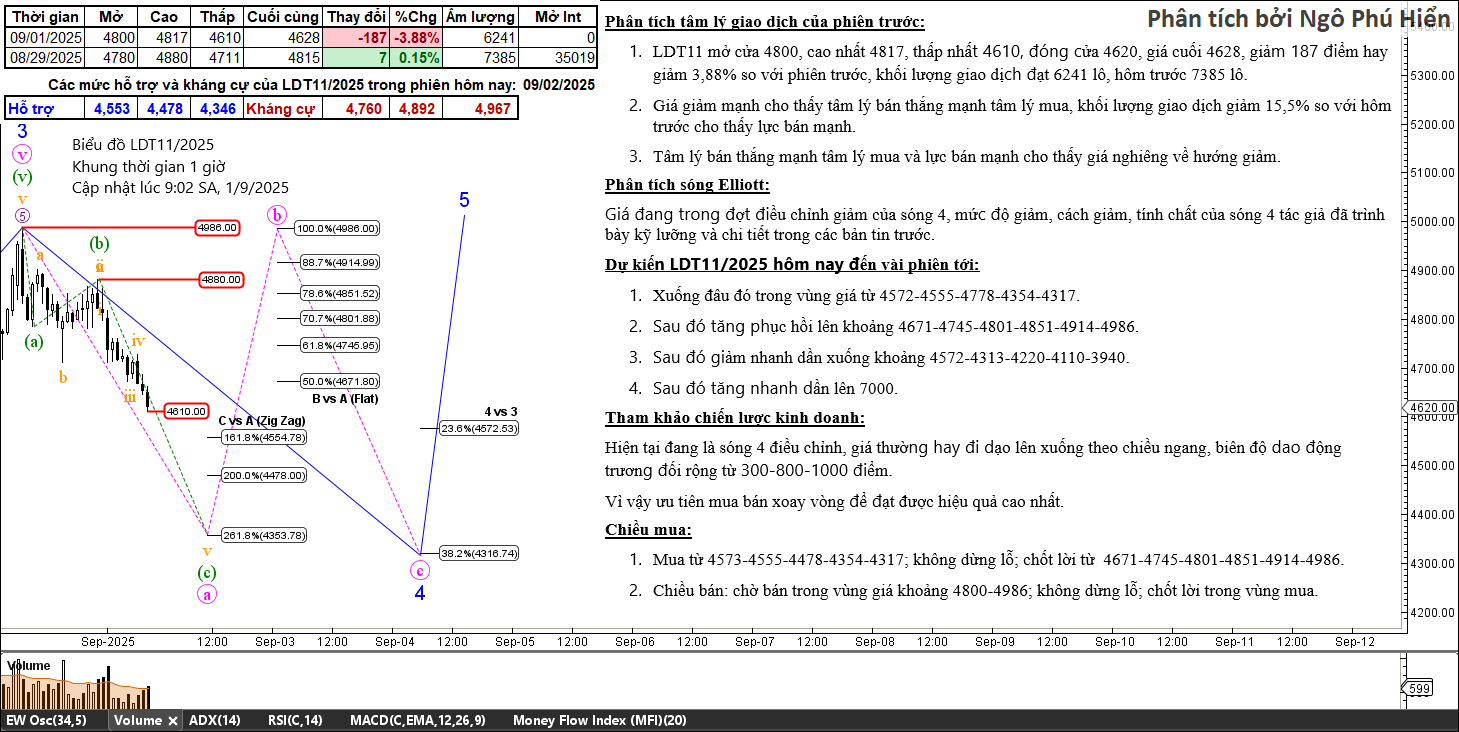Click the pink circled b wave label
Image resolution: width=1459 pixels, height=732 pixels.
[278, 214]
